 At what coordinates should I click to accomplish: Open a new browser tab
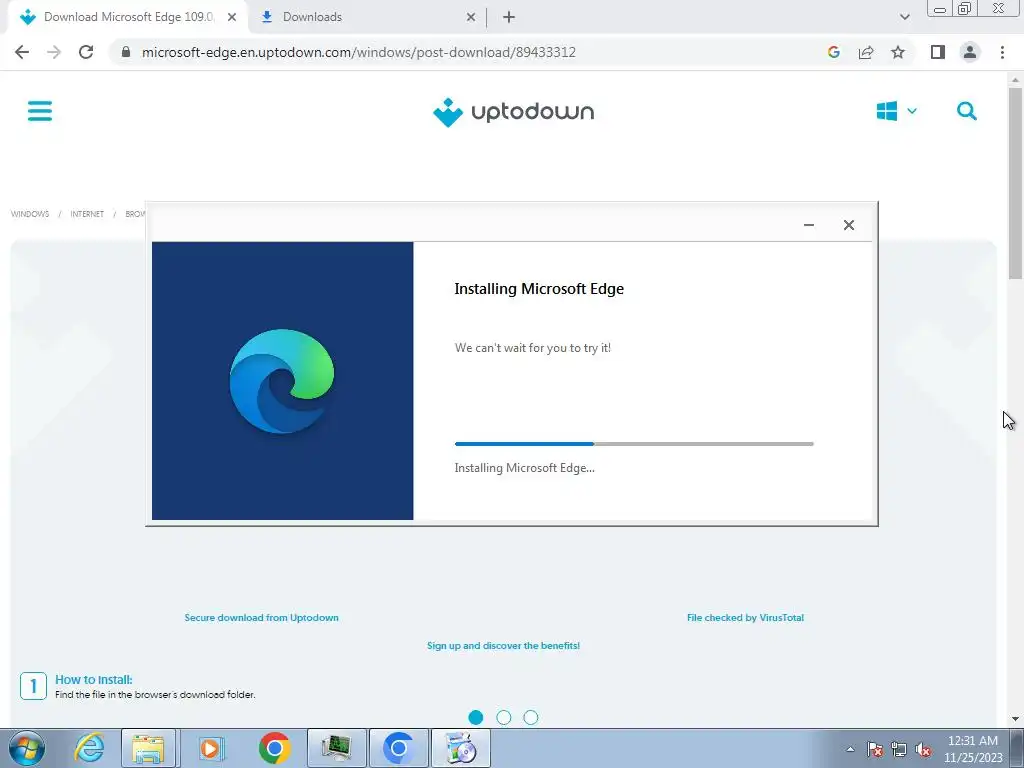pyautogui.click(x=509, y=17)
